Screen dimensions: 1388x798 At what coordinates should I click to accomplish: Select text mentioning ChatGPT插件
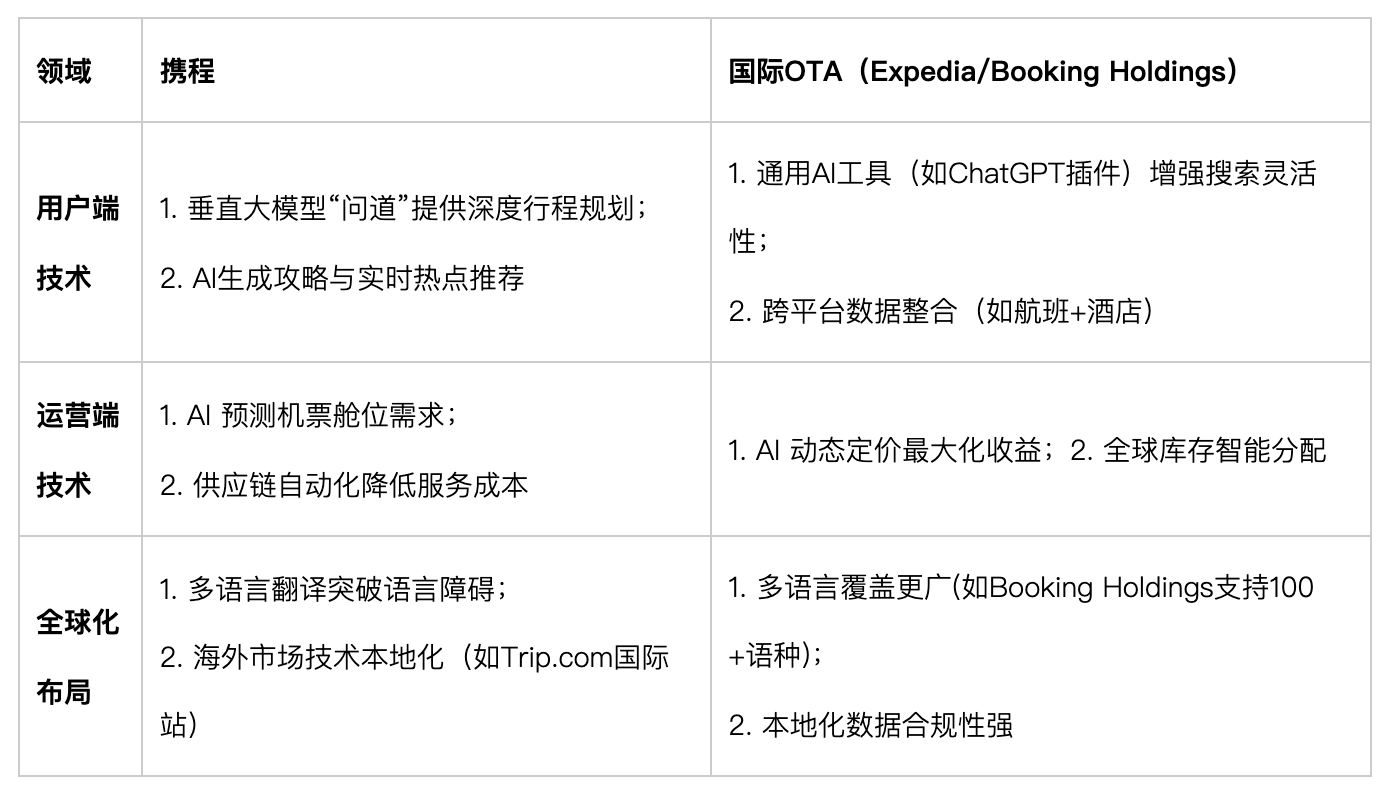pos(1022,174)
